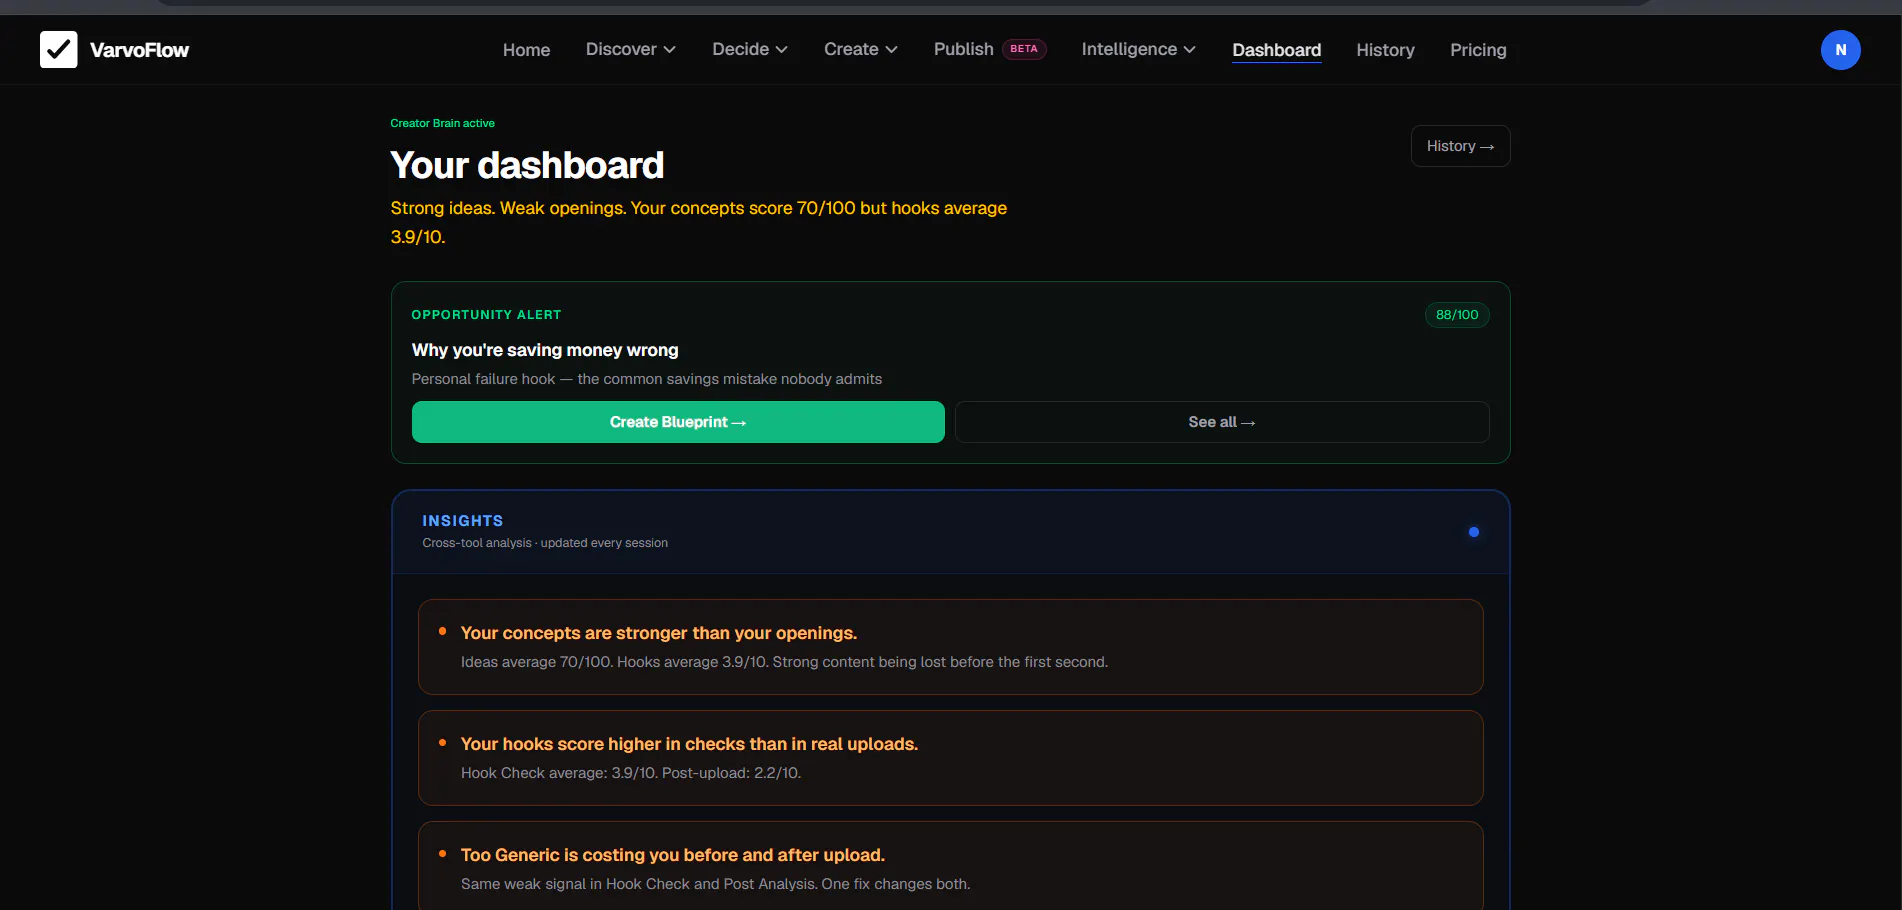Expand the Intelligence dropdown menu
1902x910 pixels.
coord(1138,49)
